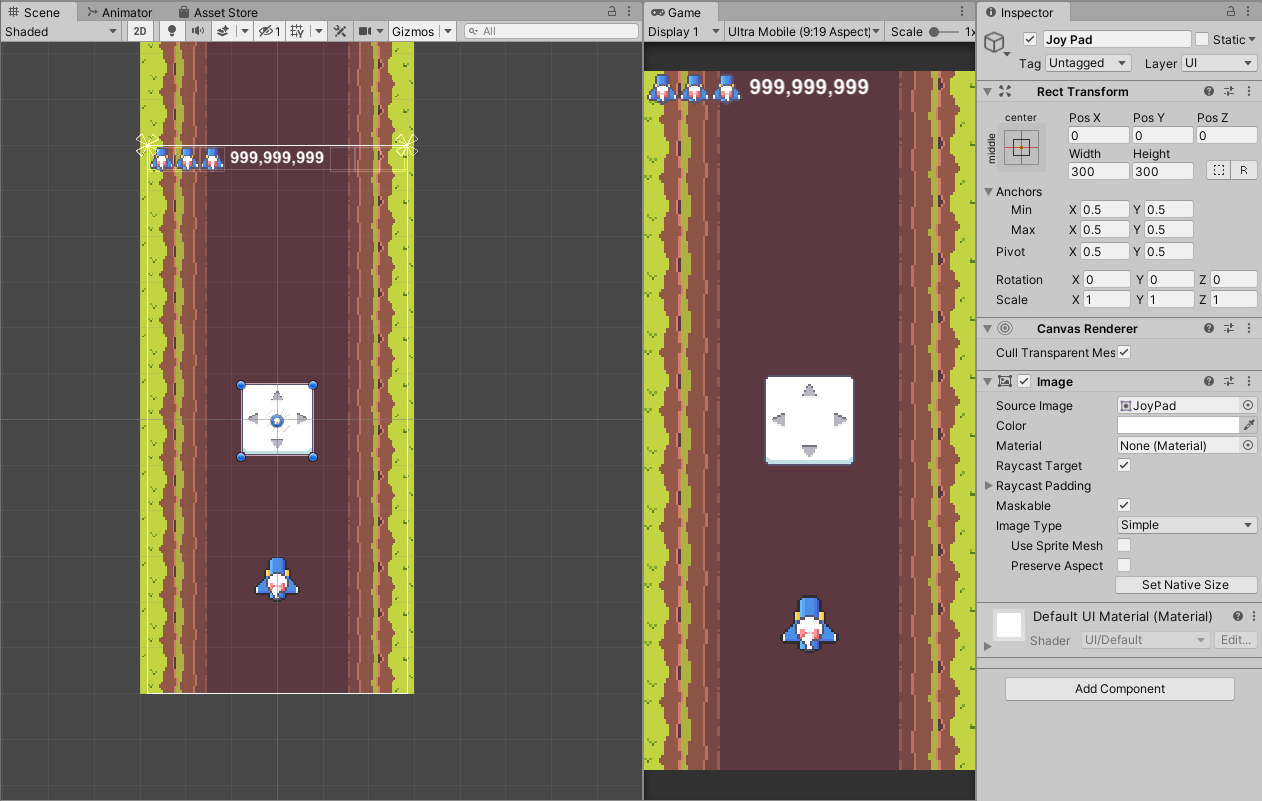The height and width of the screenshot is (801, 1262).
Task: Toggle Raycast Target checkbox
Action: click(x=1124, y=465)
